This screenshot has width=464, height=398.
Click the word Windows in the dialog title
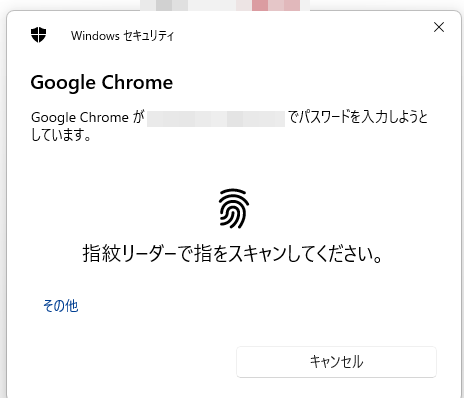[95, 36]
